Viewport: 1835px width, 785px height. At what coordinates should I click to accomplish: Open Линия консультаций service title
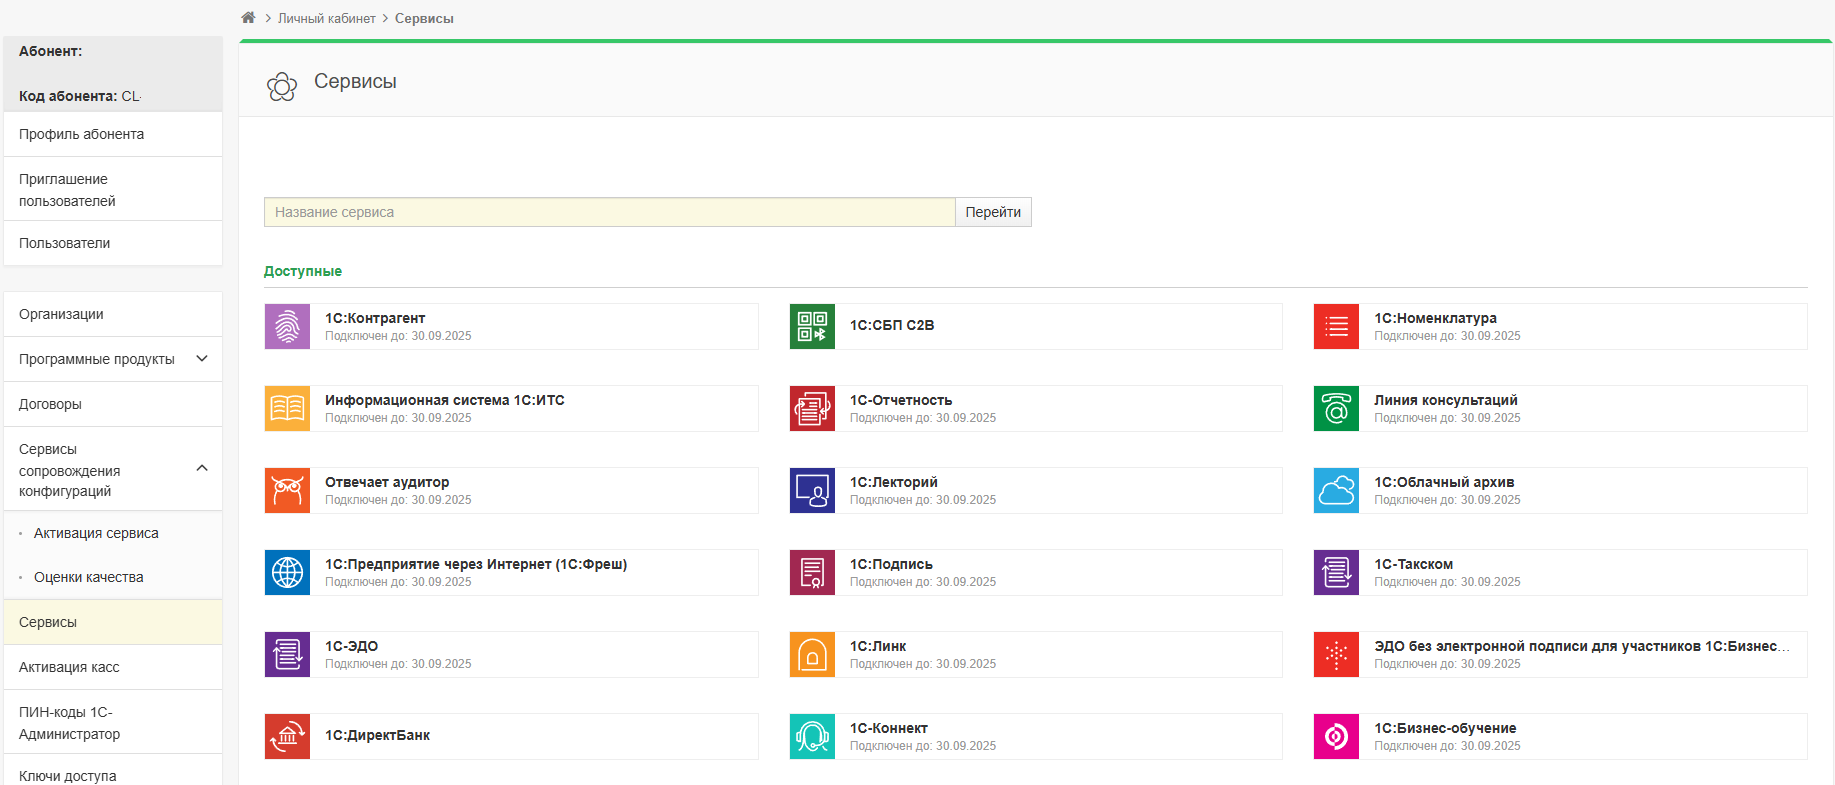coord(1446,400)
